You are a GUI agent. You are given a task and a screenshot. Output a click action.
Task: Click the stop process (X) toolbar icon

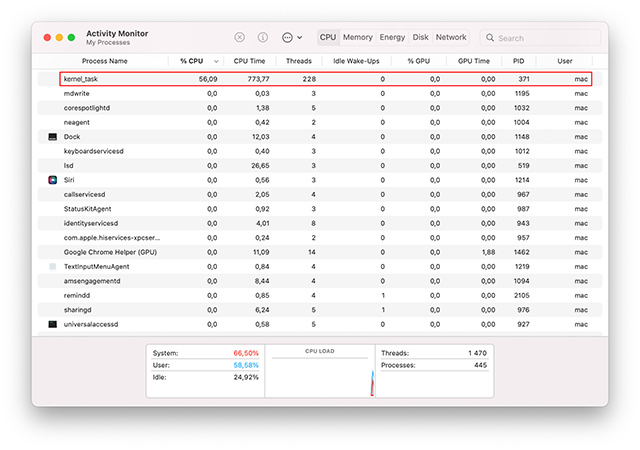click(239, 37)
